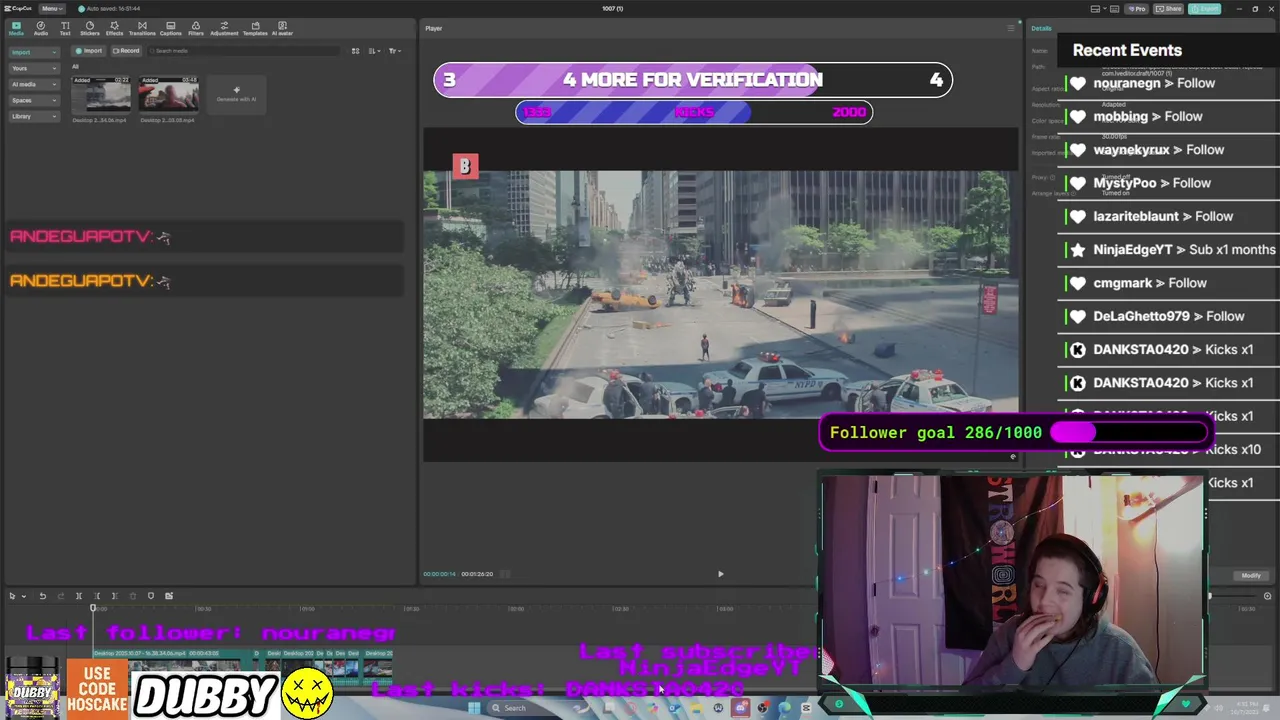
Task: Click the last timeline toolbar icon
Action: [x=169, y=596]
